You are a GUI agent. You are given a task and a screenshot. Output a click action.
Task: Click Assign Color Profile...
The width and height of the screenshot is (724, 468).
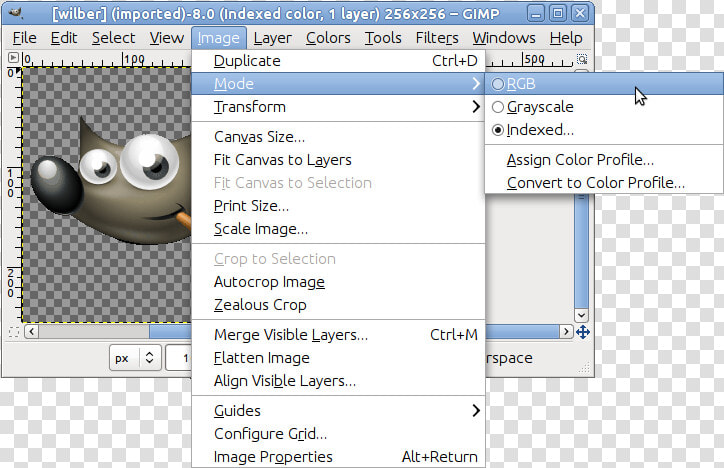point(604,160)
